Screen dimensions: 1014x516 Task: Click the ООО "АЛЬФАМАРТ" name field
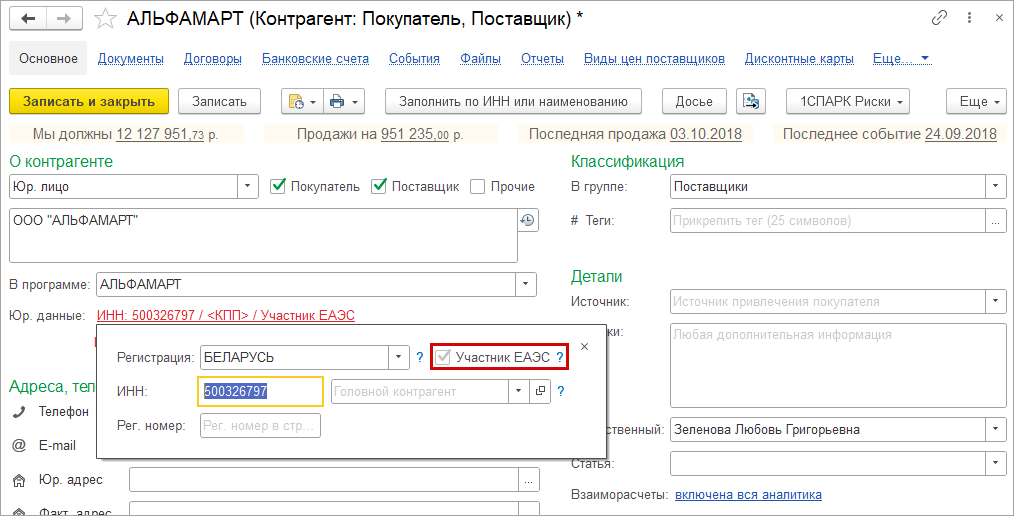264,235
